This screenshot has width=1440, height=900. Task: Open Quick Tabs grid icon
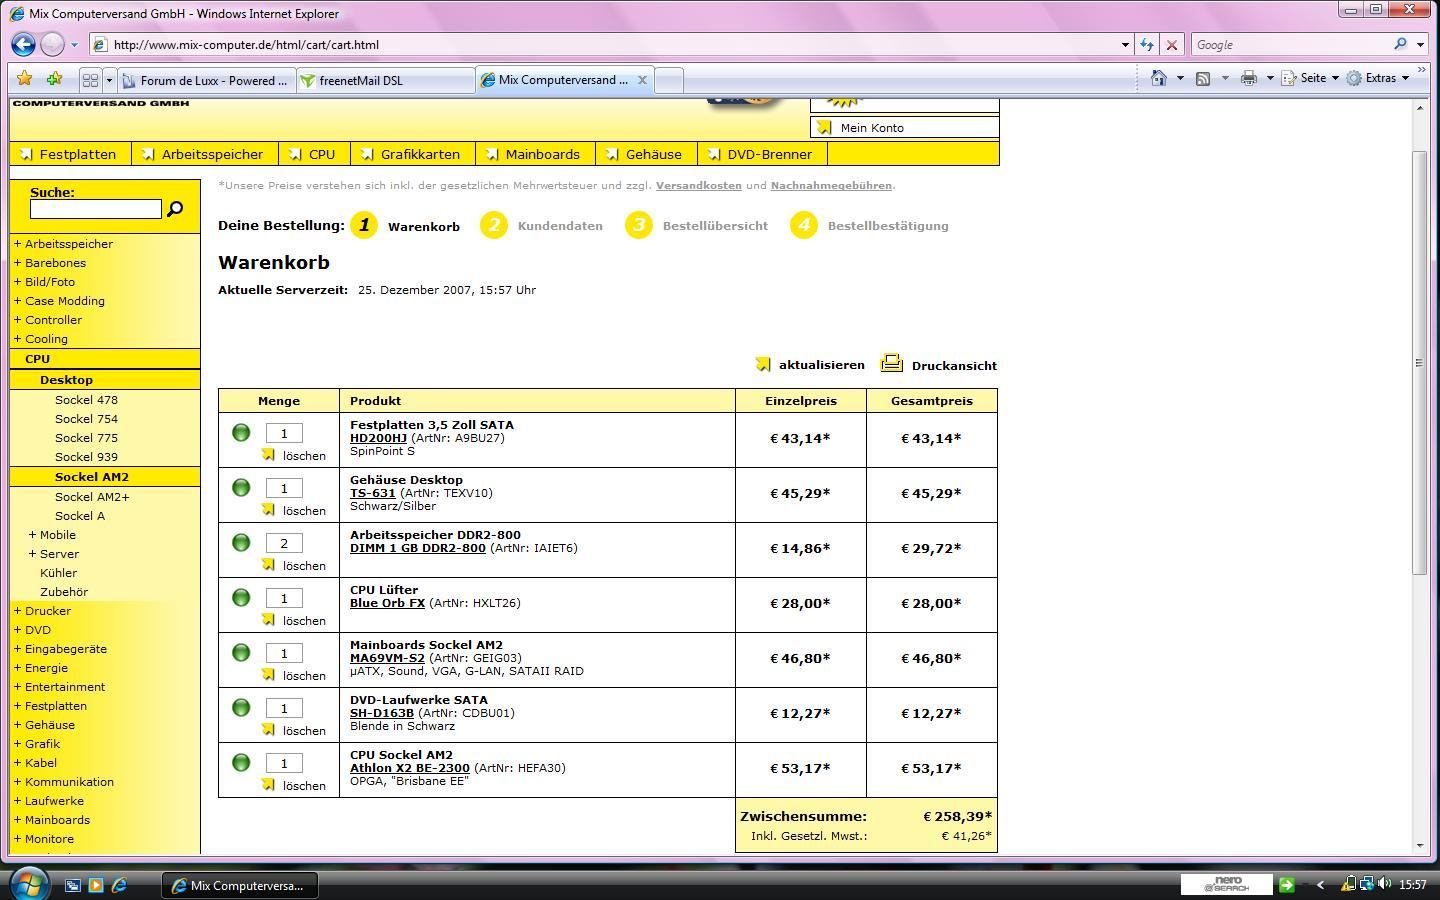coord(90,80)
